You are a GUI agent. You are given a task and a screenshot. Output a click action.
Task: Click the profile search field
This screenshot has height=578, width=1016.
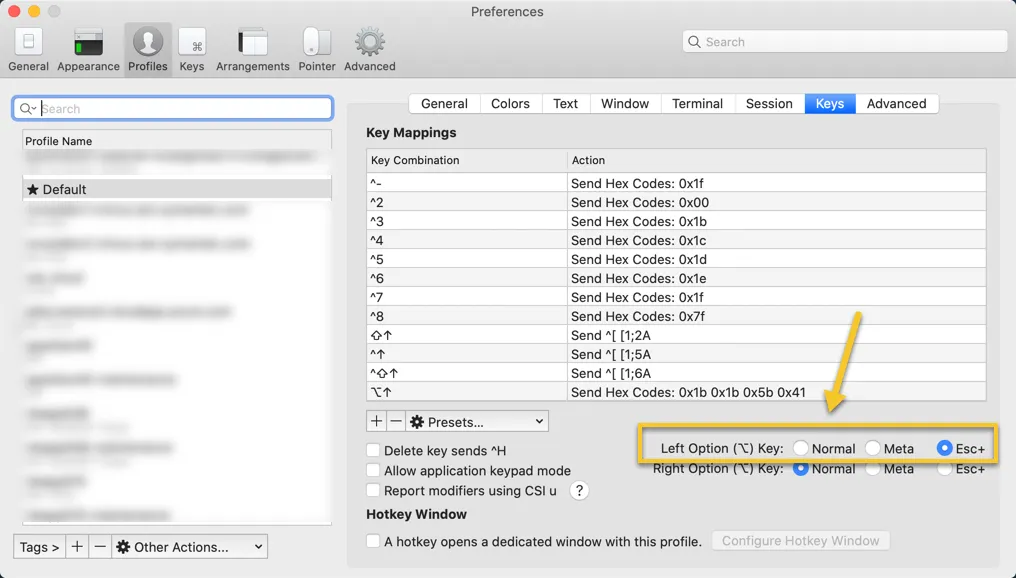pos(180,108)
